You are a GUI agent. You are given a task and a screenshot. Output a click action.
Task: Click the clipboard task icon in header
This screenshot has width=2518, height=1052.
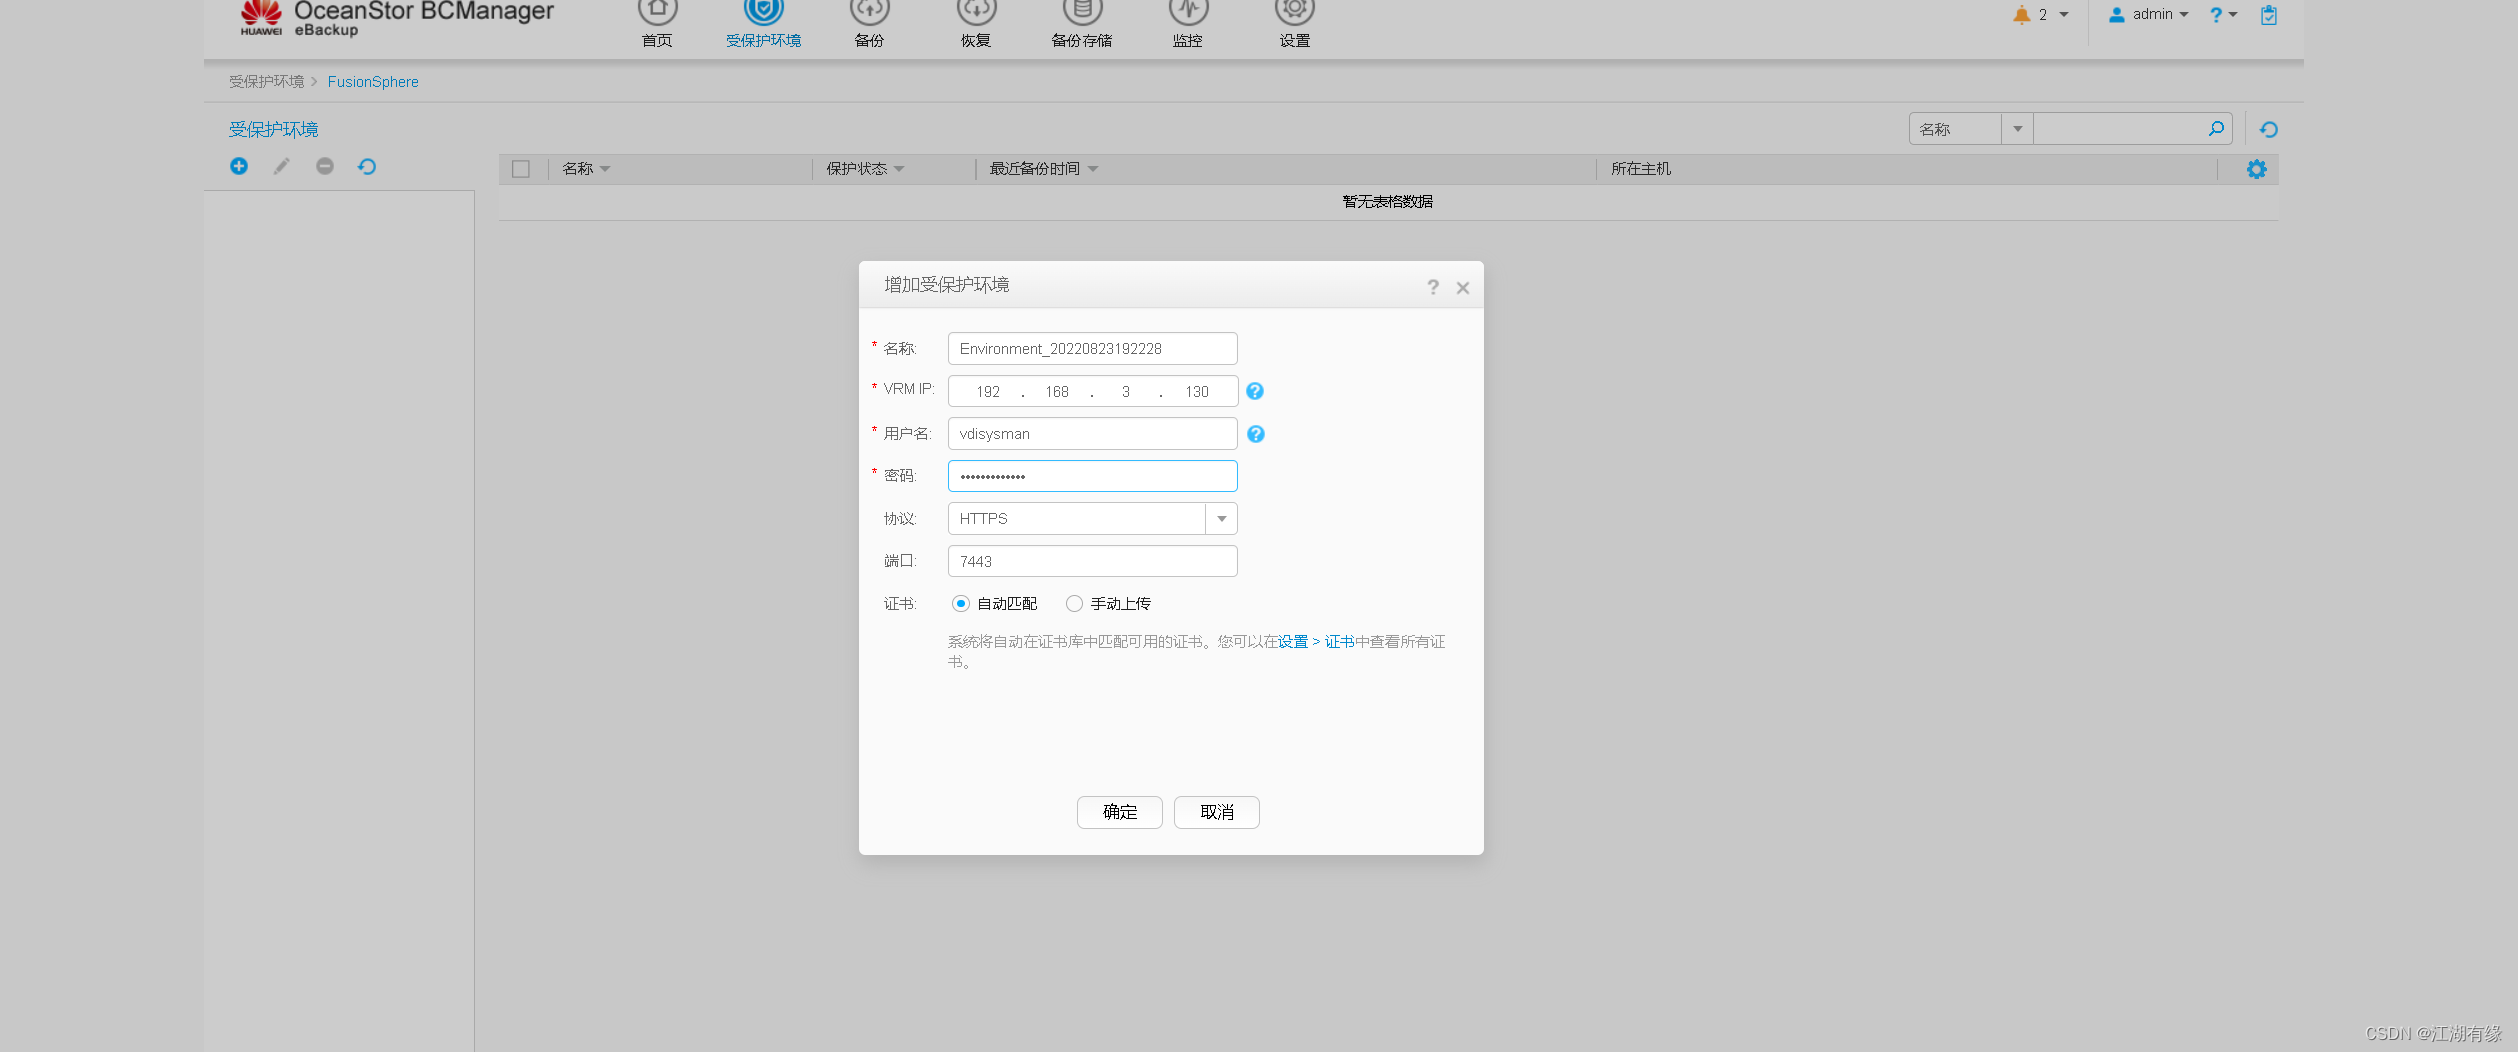[2269, 15]
